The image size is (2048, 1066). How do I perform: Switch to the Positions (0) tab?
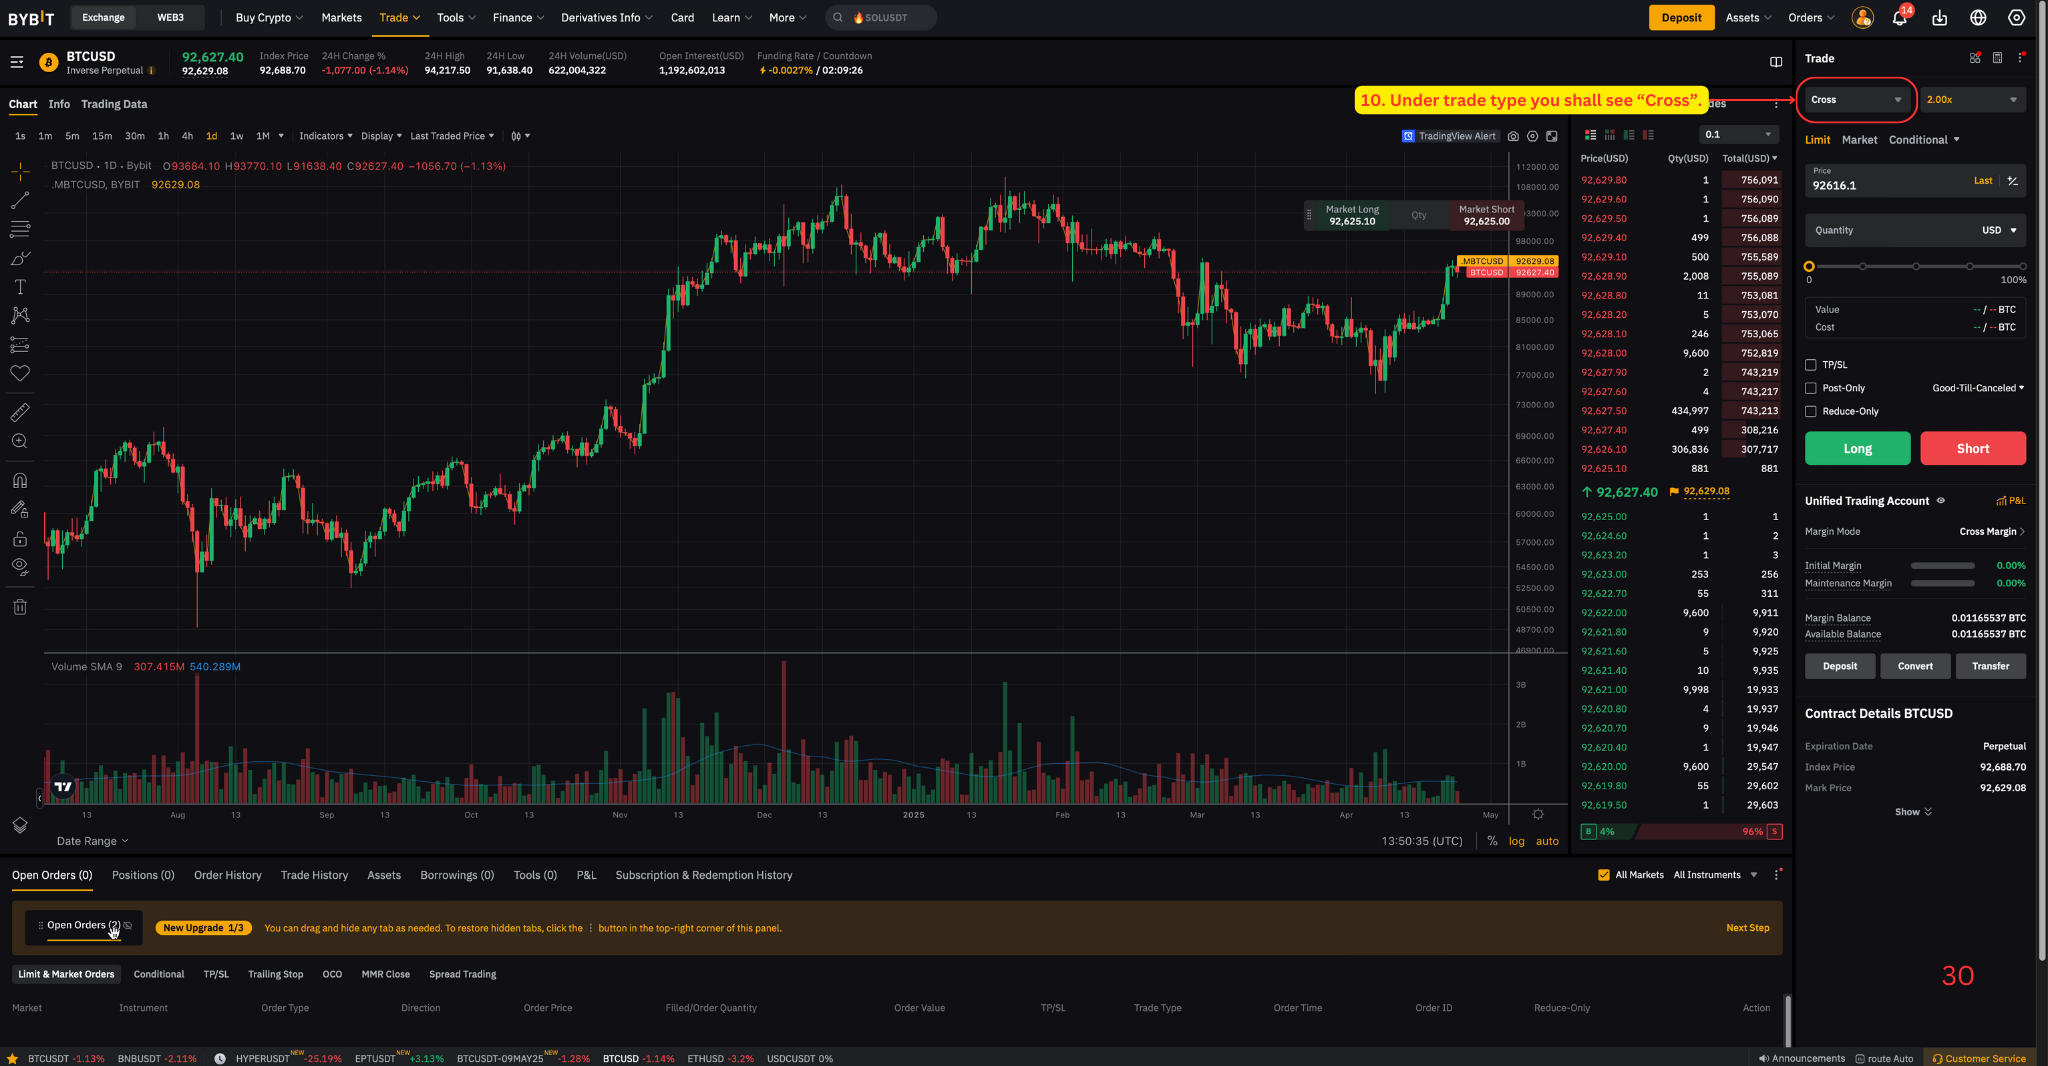click(143, 875)
